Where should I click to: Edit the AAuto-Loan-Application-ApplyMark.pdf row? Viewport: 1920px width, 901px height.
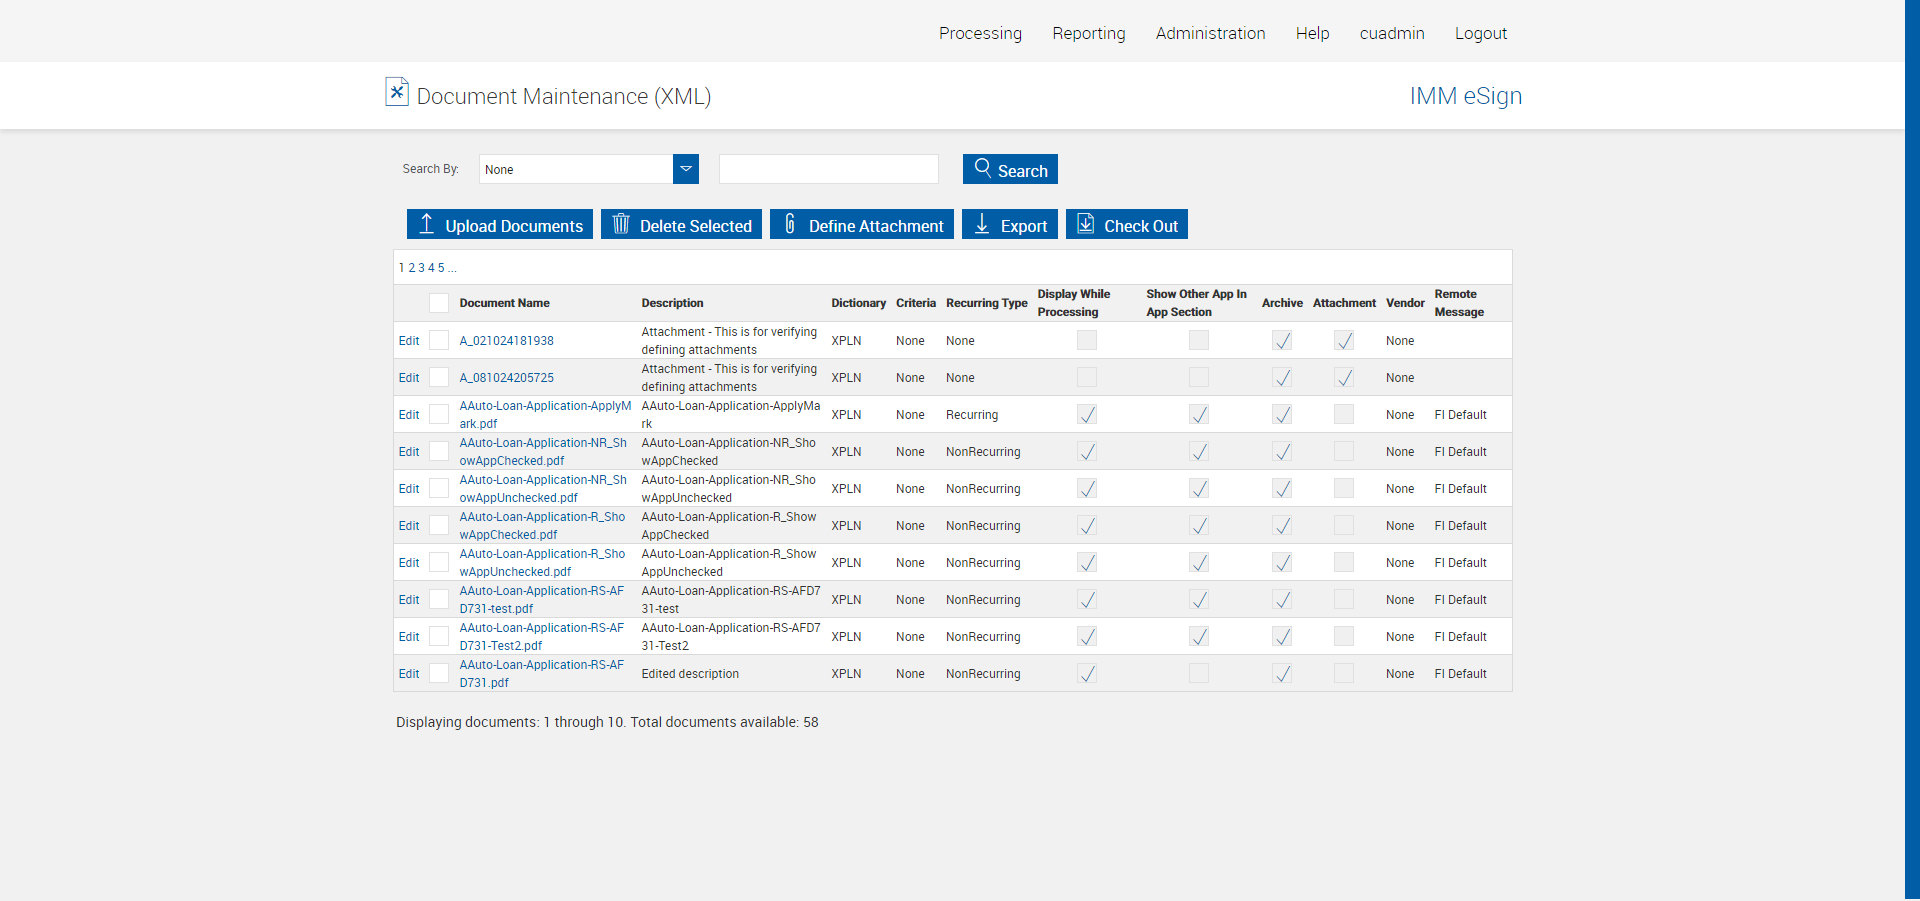(x=409, y=415)
